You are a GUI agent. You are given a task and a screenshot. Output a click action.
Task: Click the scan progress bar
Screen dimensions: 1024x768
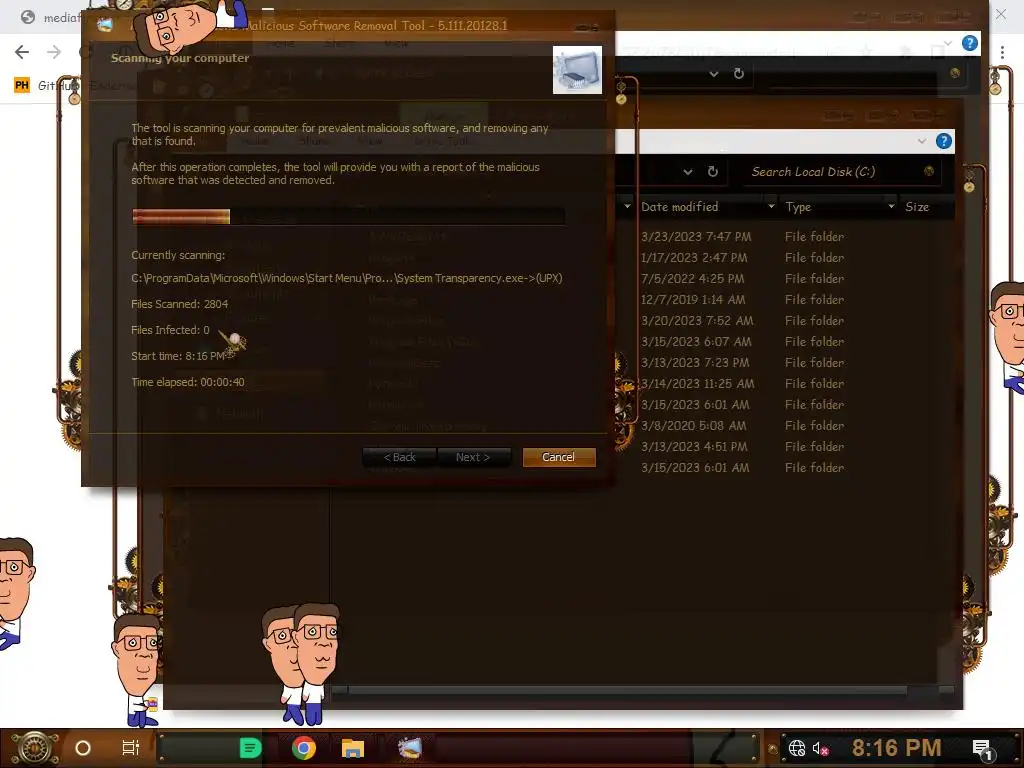[348, 216]
